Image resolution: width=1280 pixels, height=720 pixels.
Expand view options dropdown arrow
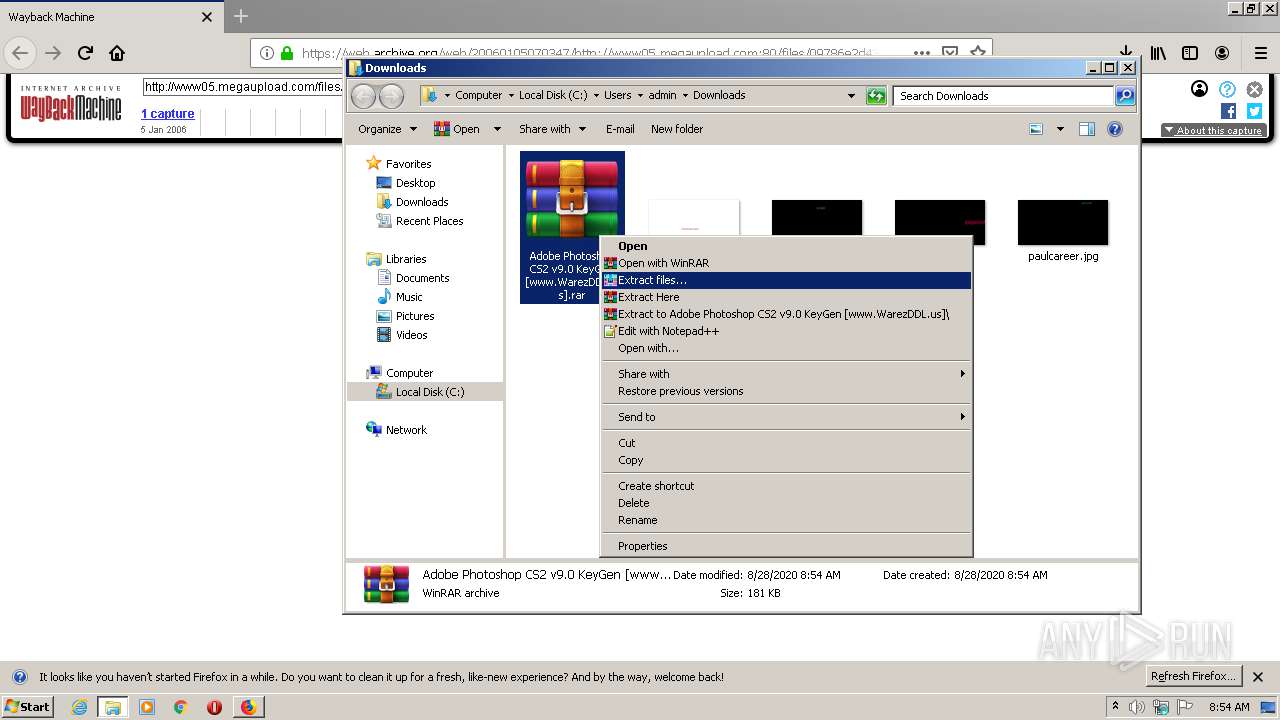click(1060, 129)
